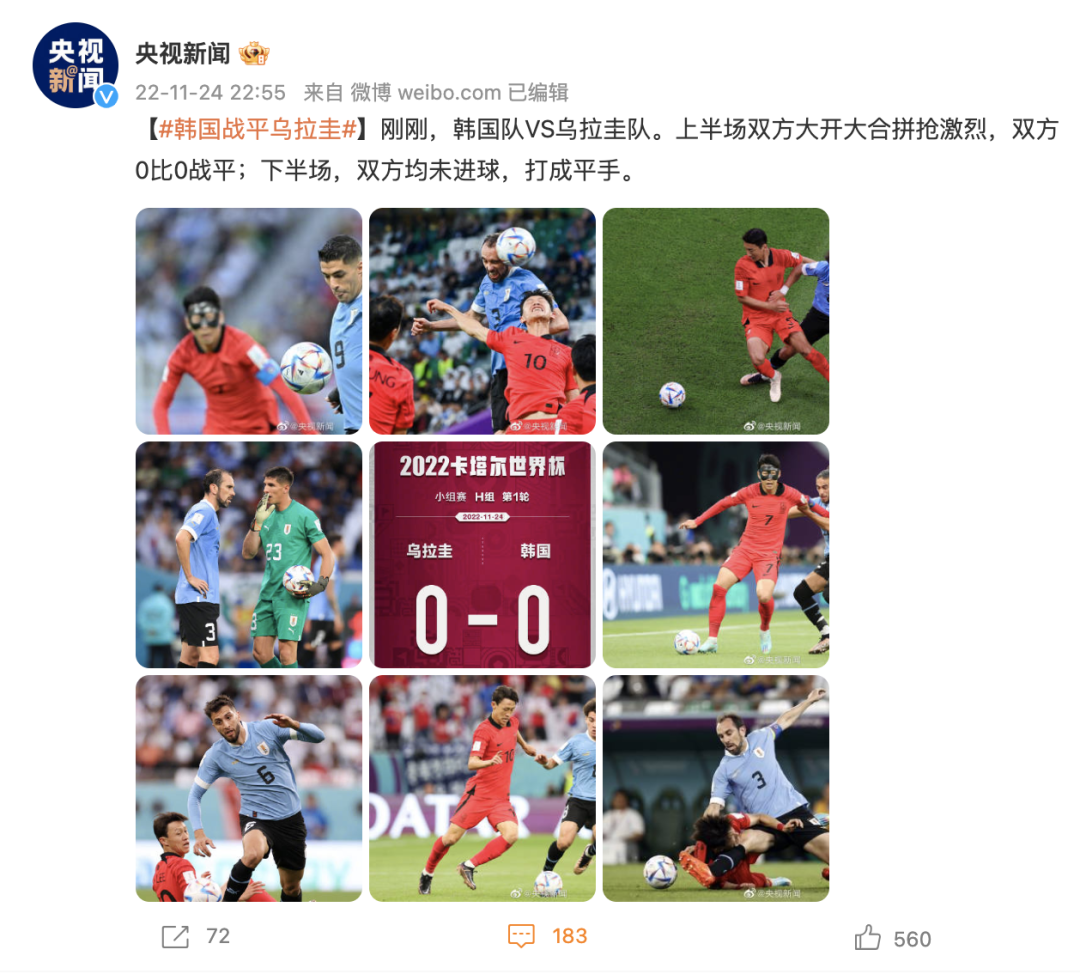Viewport: 1080px width, 974px height.
Task: Open the 央视新闻 username link
Action: tap(183, 54)
